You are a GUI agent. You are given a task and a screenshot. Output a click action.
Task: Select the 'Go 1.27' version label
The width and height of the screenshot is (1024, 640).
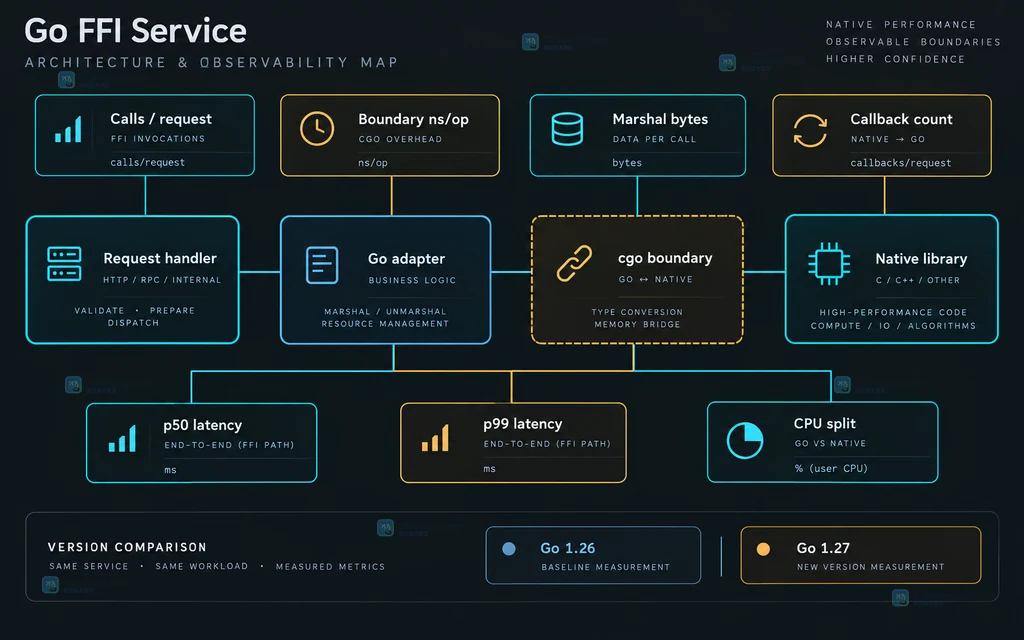823,549
